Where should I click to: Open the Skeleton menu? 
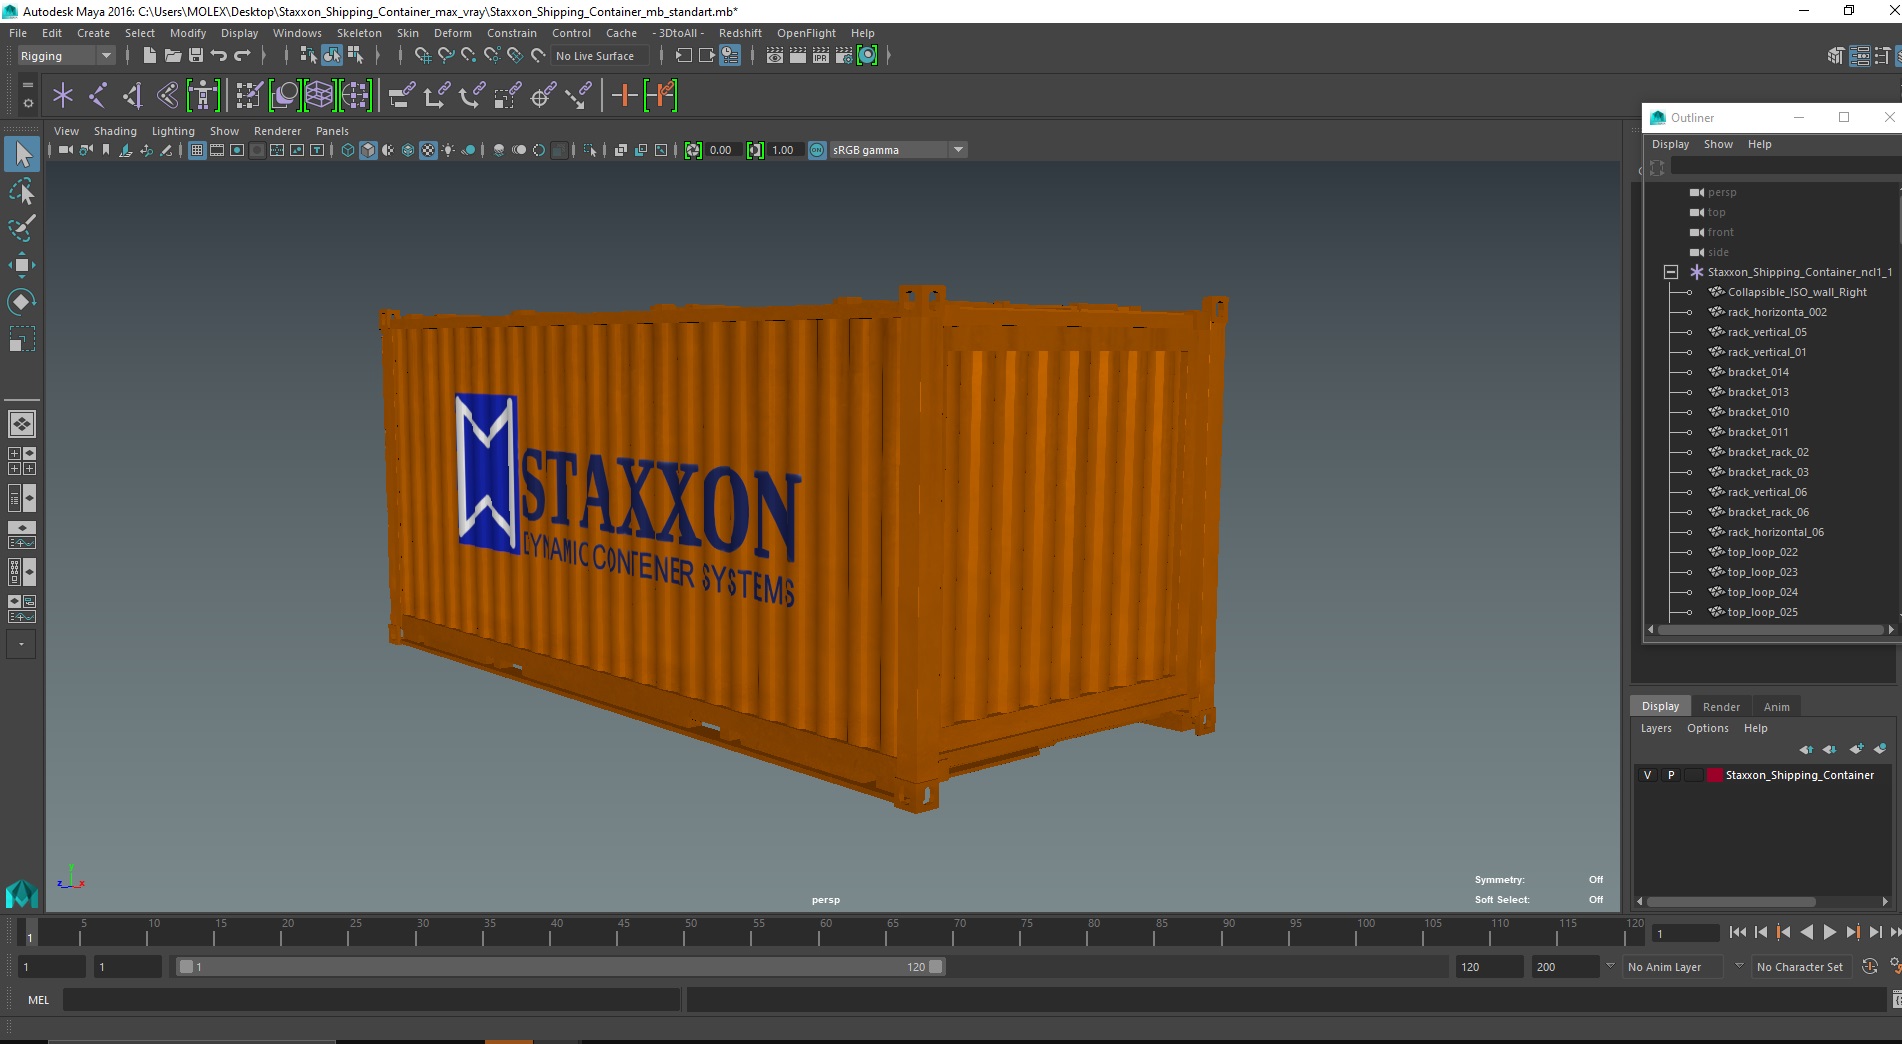[359, 33]
